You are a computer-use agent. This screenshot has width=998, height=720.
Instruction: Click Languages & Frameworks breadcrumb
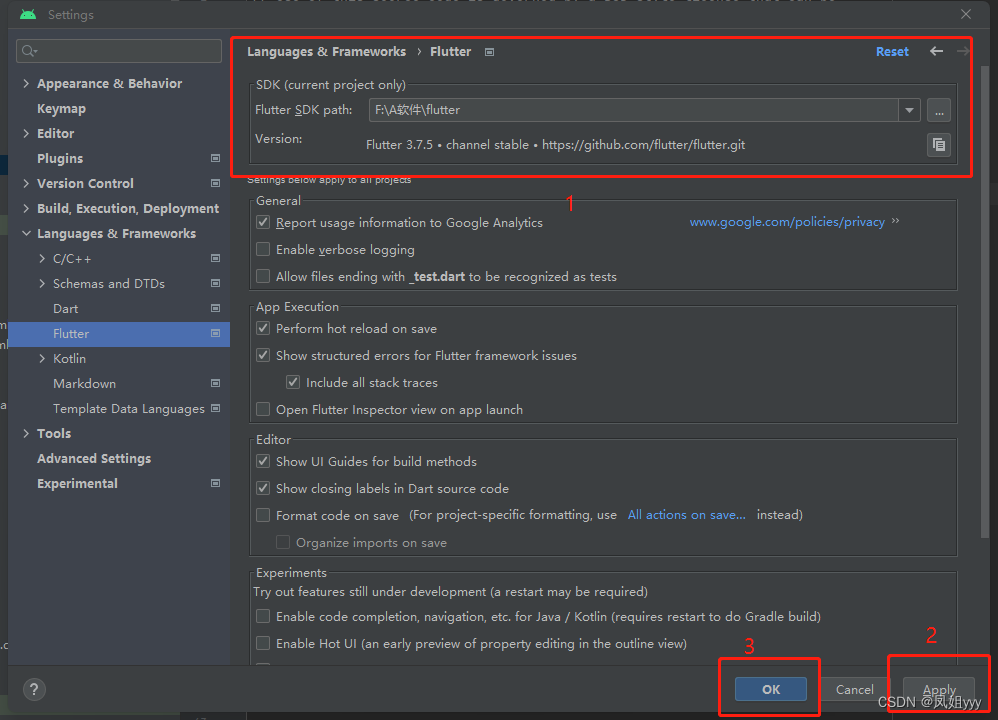point(327,52)
